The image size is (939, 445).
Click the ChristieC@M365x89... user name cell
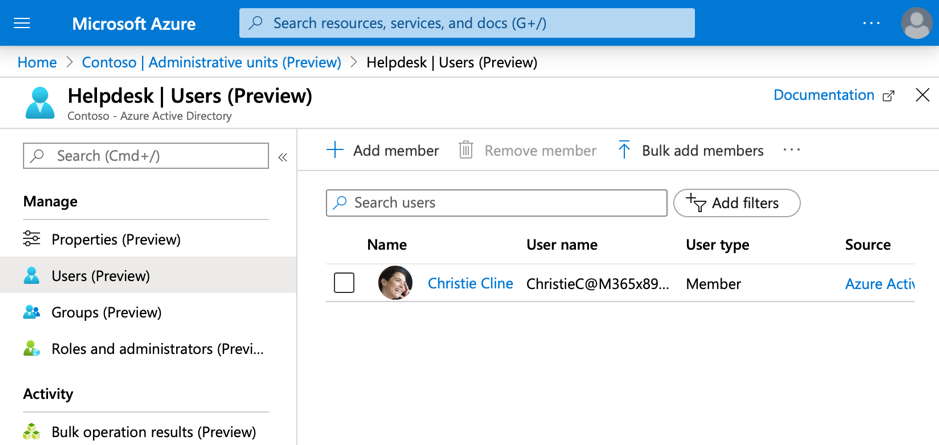(598, 283)
